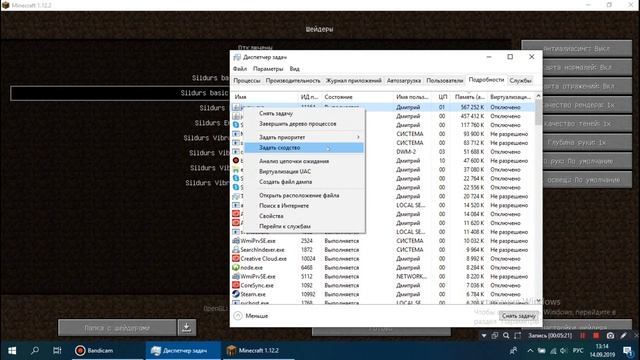Collapse Task Manager with Меньше
640x360 pixels.
click(251, 316)
